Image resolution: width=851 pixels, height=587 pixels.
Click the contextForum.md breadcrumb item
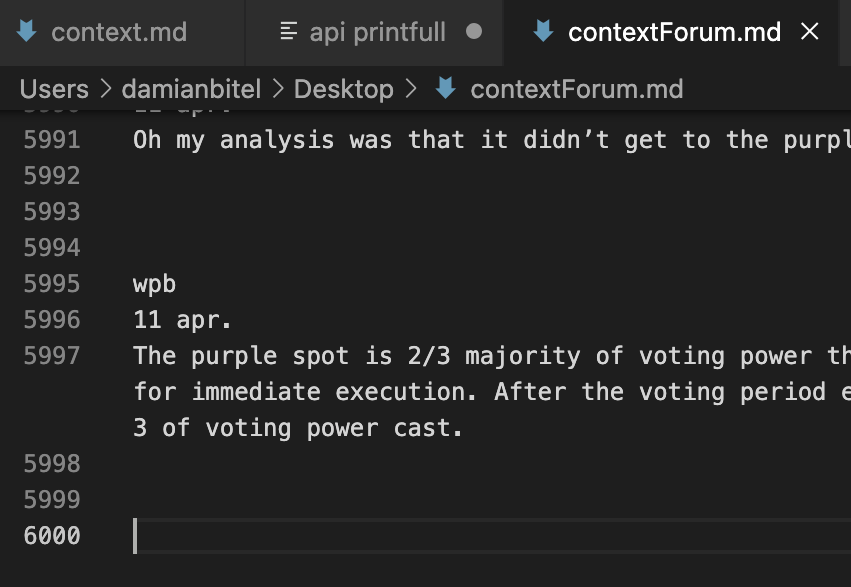pyautogui.click(x=576, y=89)
